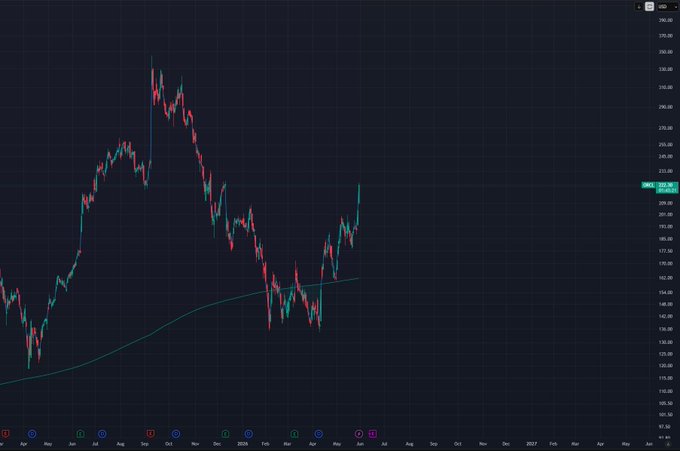Image resolution: width=680 pixels, height=451 pixels.
Task: Click the green earnings marker above Dec
Action: [226, 433]
